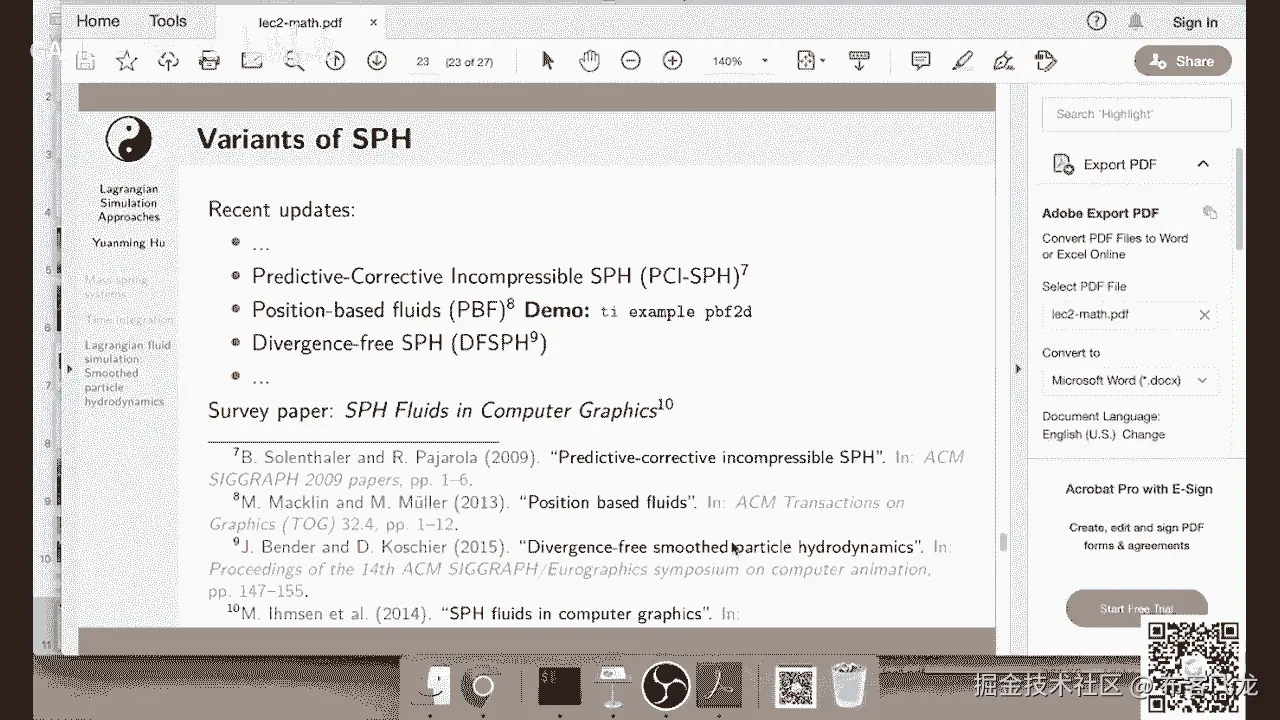Click the 'ti example pbf2d' demo text
Image resolution: width=1280 pixels, height=720 pixels.
click(675, 311)
